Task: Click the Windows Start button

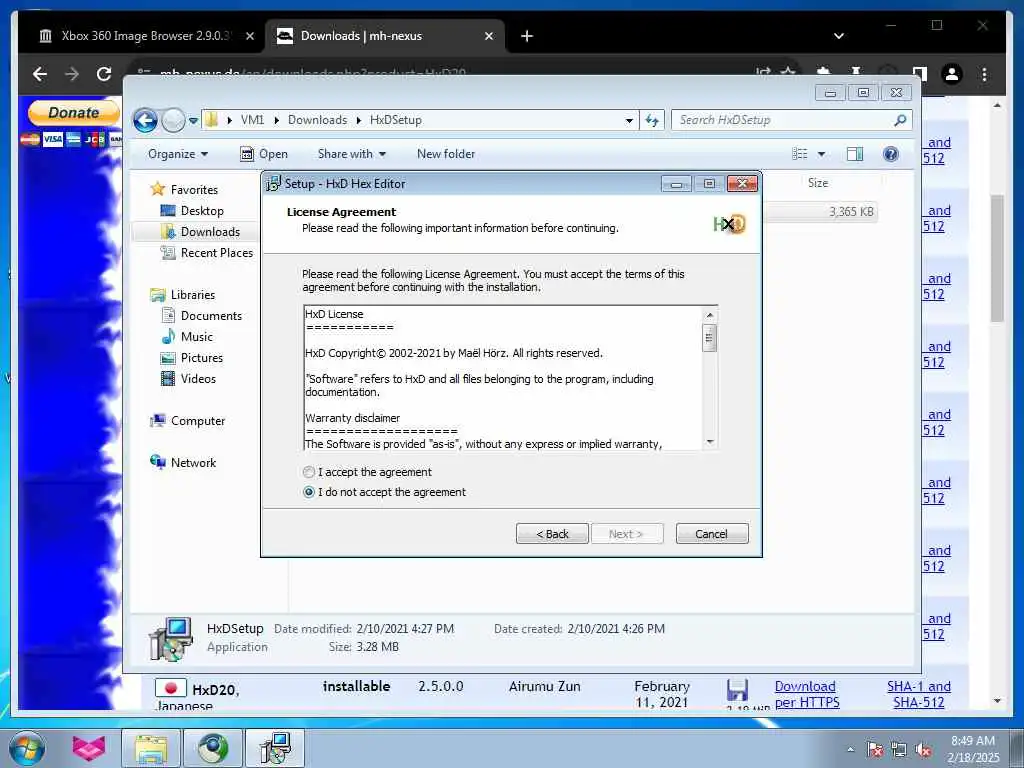Action: [27, 748]
